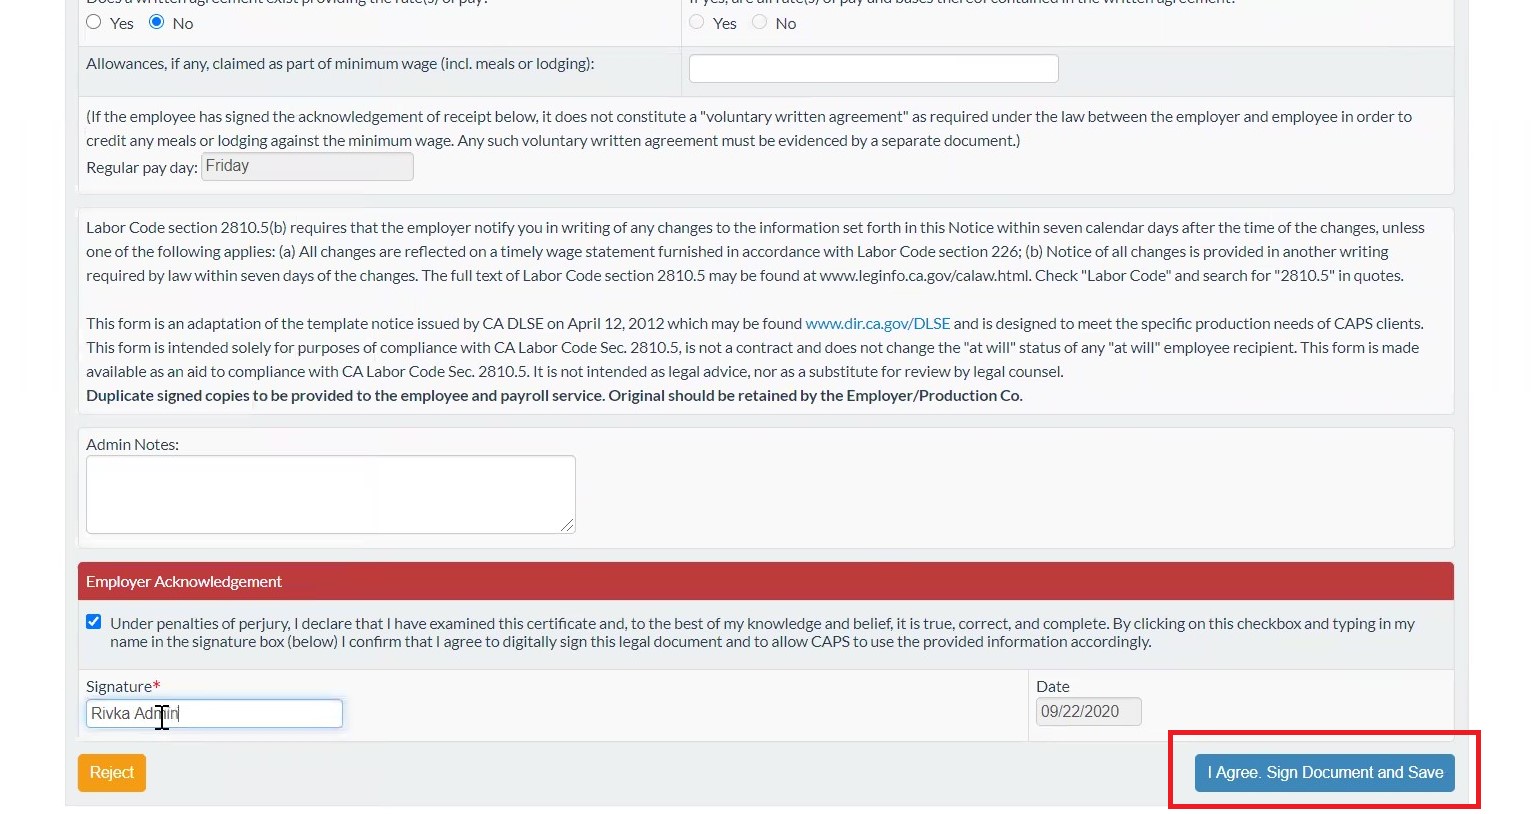Choose No for all rates contained in agreement
This screenshot has height=814, width=1539.
point(760,22)
